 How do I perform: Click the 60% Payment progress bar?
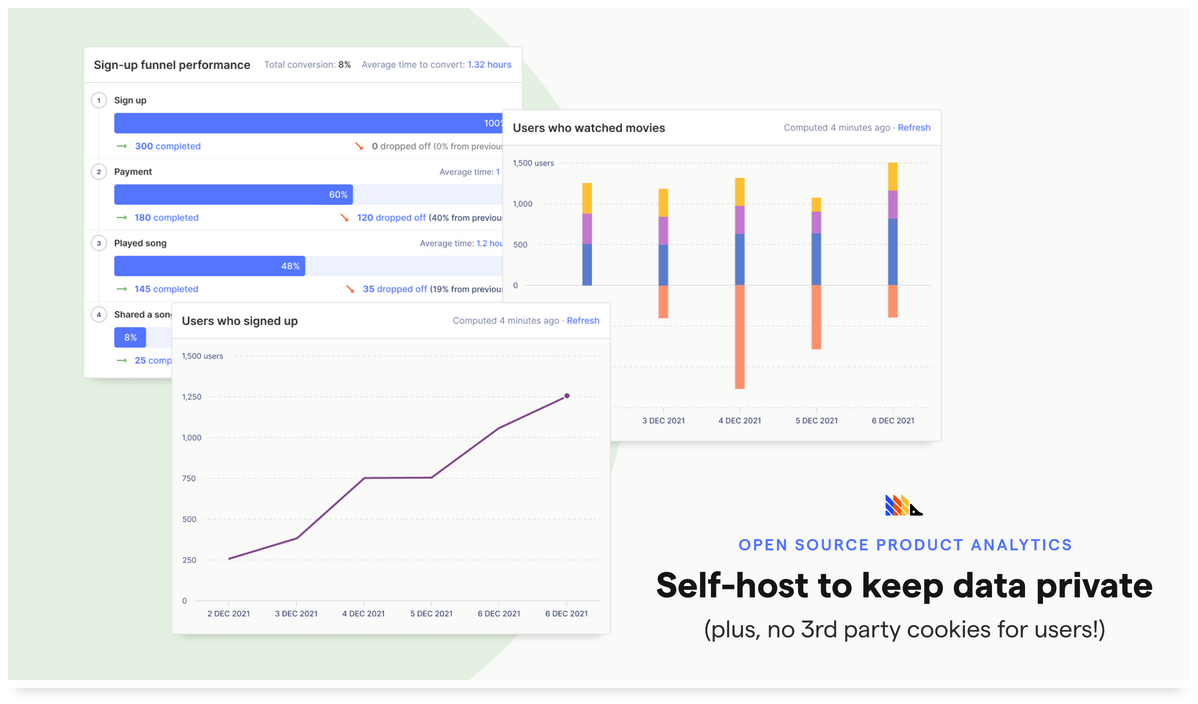233,194
